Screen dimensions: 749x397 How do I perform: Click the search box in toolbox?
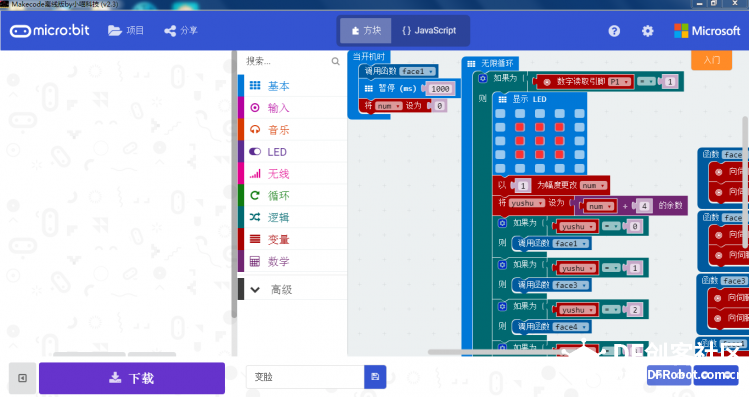tap(287, 61)
